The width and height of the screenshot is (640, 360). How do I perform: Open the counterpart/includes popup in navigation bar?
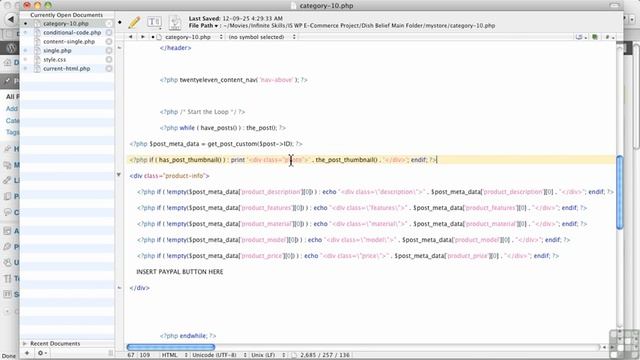pyautogui.click(x=580, y=37)
